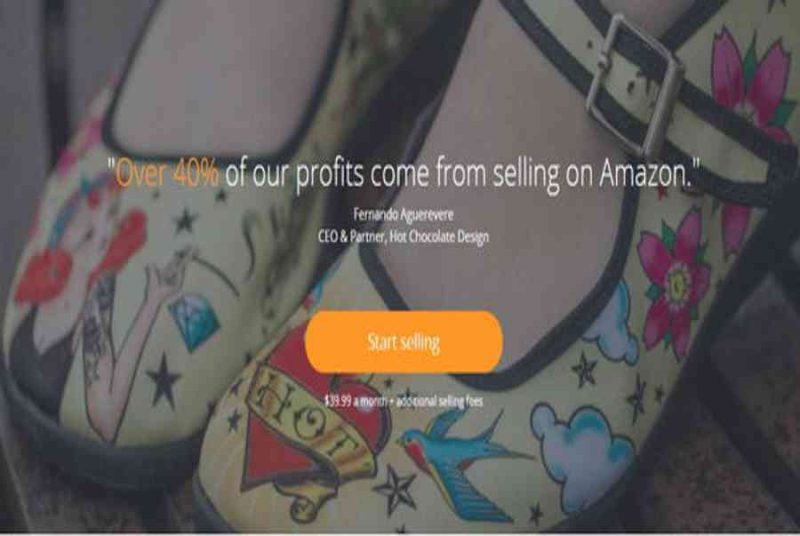800x536 pixels.
Task: Click the small blue cloud beside Start selling
Action: tap(610, 326)
